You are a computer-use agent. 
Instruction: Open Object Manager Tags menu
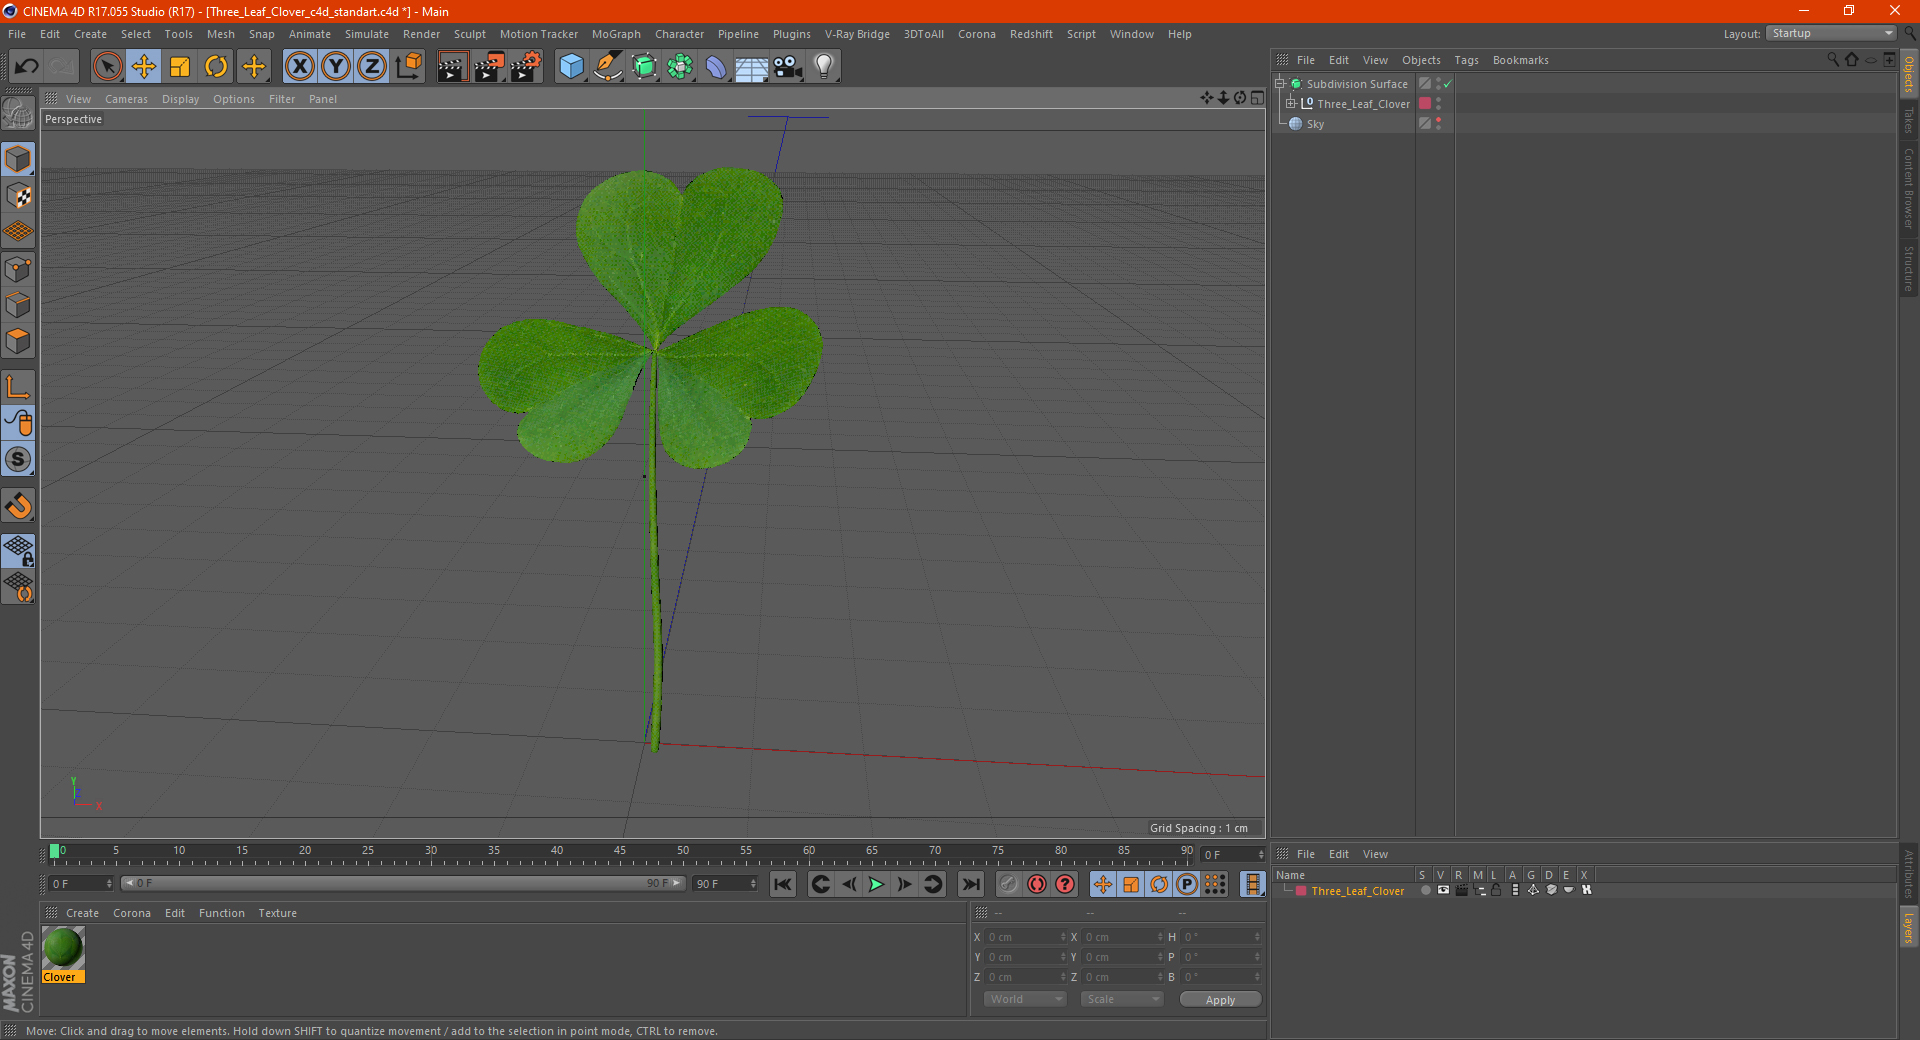click(1466, 60)
